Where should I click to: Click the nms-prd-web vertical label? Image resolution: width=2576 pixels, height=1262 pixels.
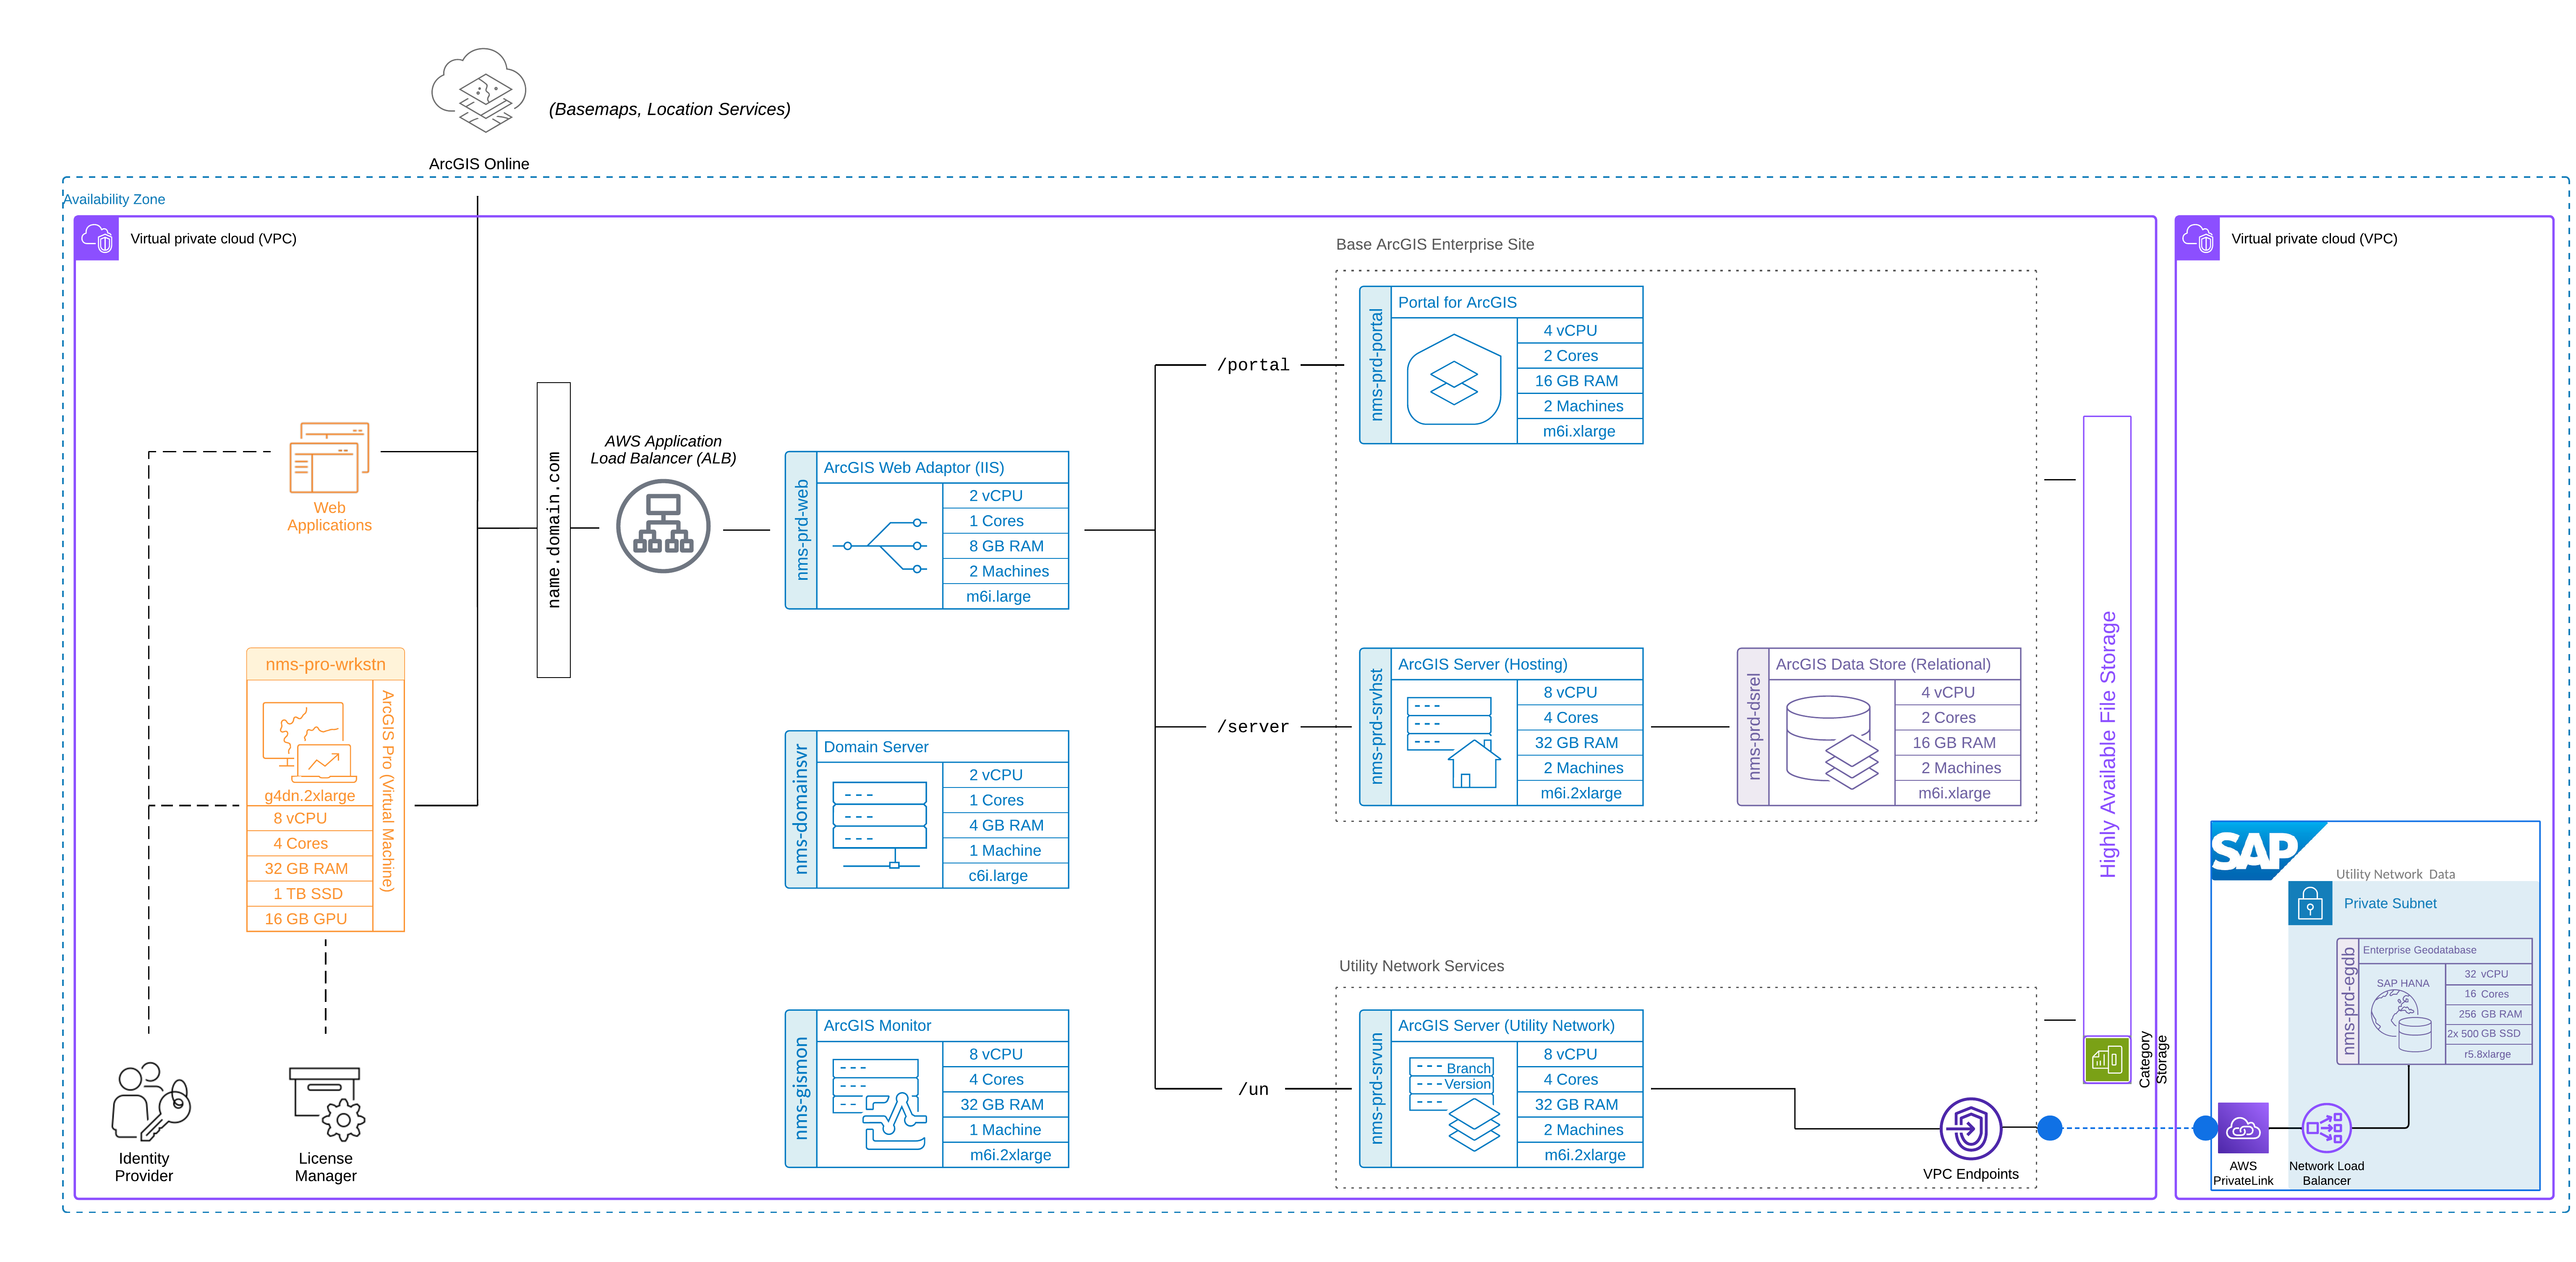(x=801, y=530)
